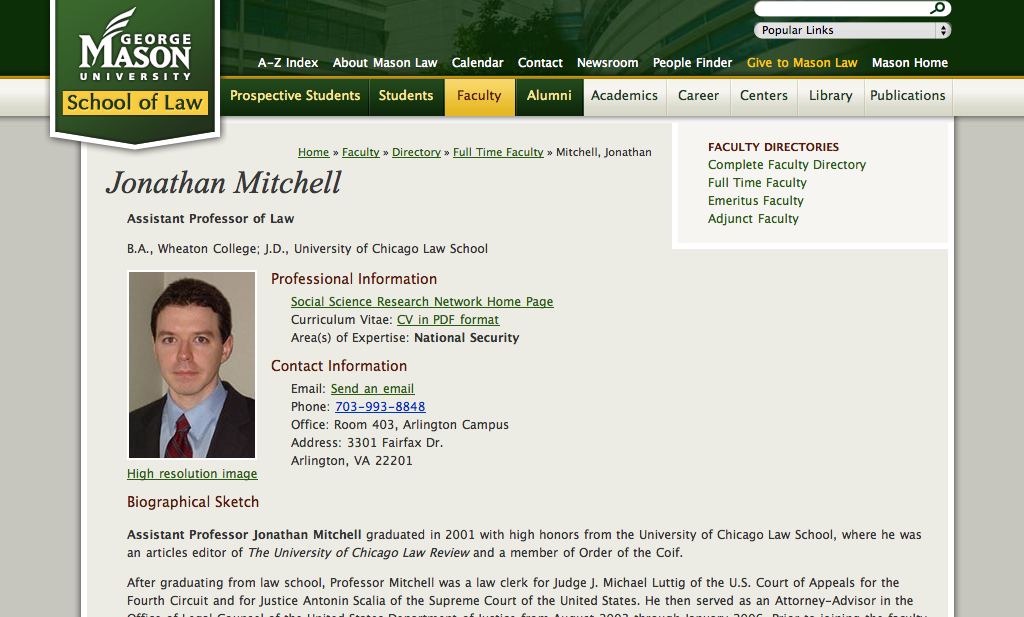This screenshot has height=617, width=1024.
Task: Click the Home breadcrumb link
Action: 313,153
